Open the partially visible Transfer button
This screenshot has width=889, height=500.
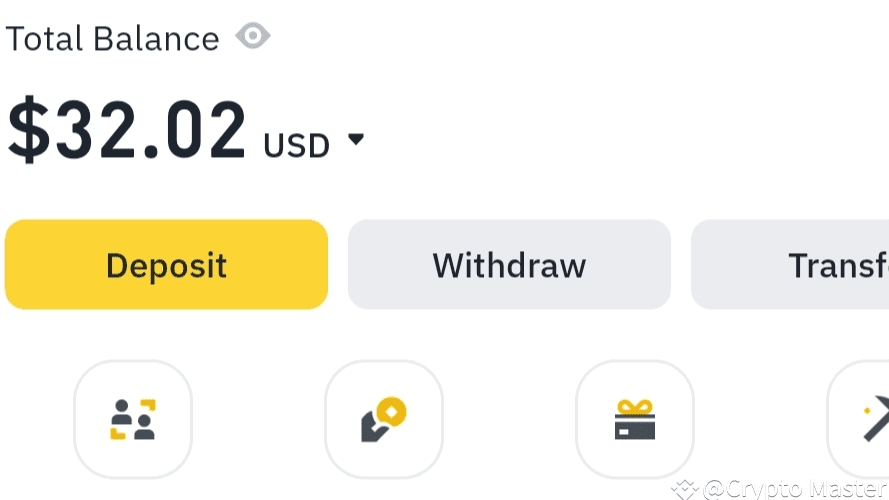(790, 264)
